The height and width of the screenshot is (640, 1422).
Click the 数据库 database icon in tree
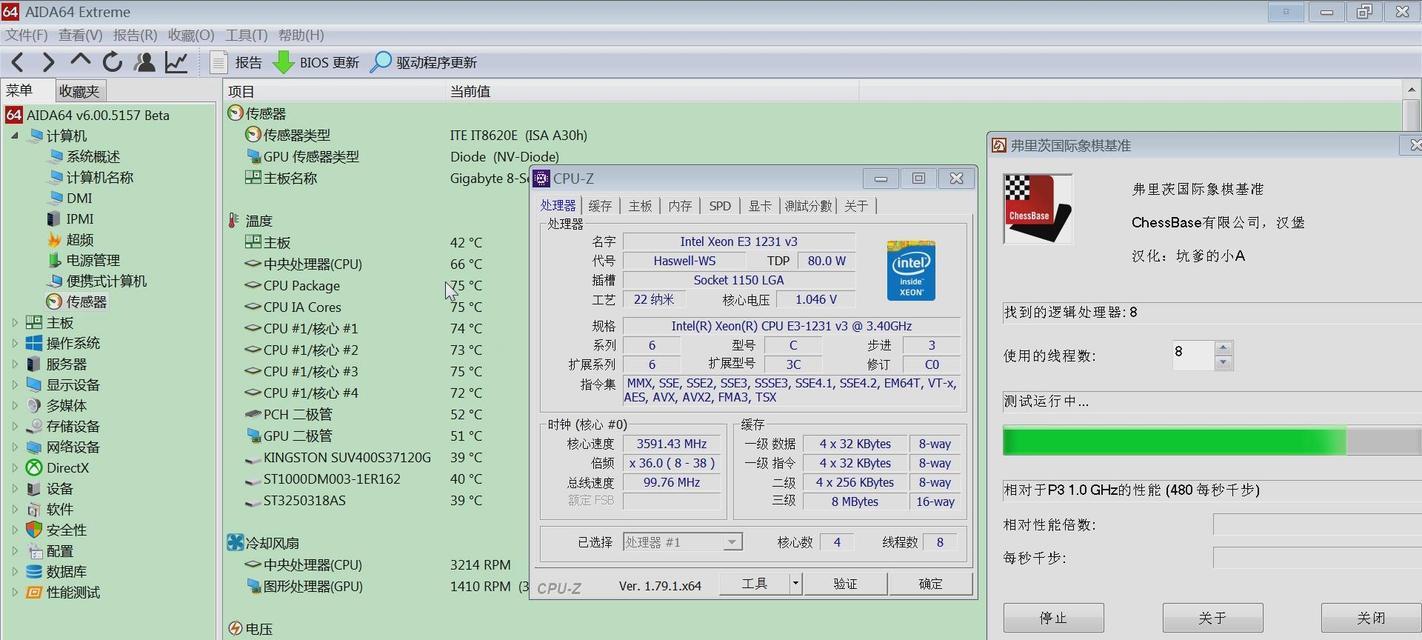tap(34, 571)
